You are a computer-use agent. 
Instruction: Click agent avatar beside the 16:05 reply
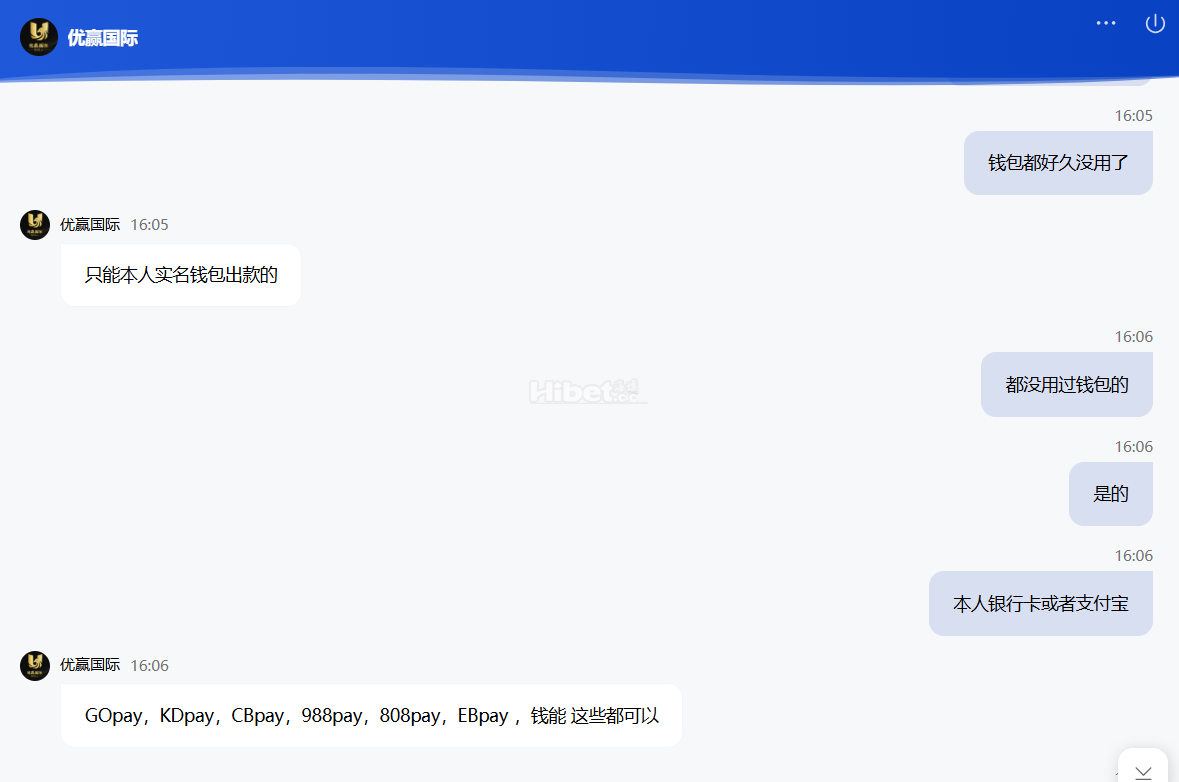(35, 225)
